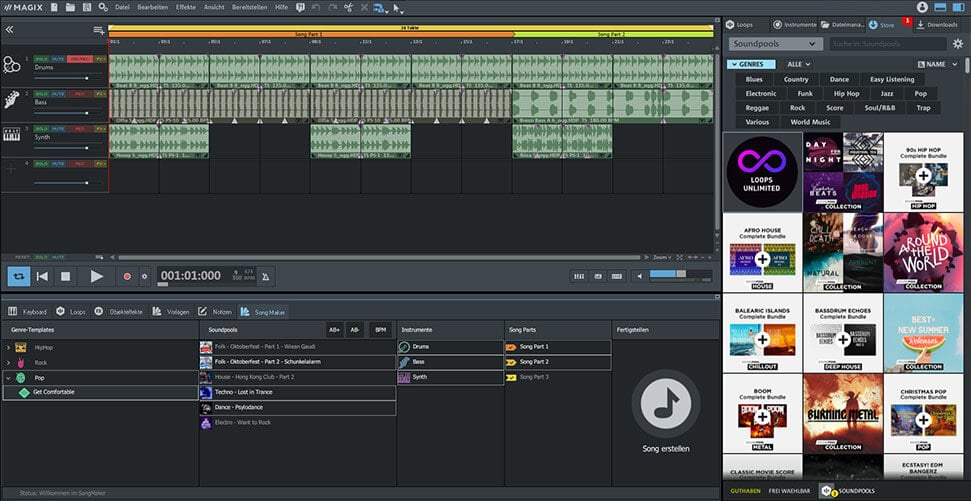Click the Add Track icon above the track list
This screenshot has width=971, height=501.
(x=98, y=30)
